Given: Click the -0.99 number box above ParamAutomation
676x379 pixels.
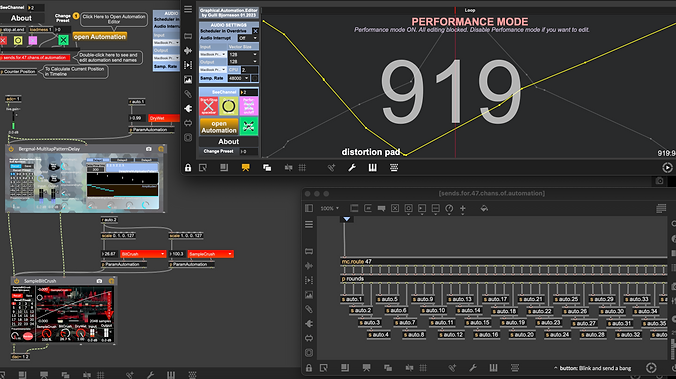Looking at the screenshot, I should coord(137,118).
